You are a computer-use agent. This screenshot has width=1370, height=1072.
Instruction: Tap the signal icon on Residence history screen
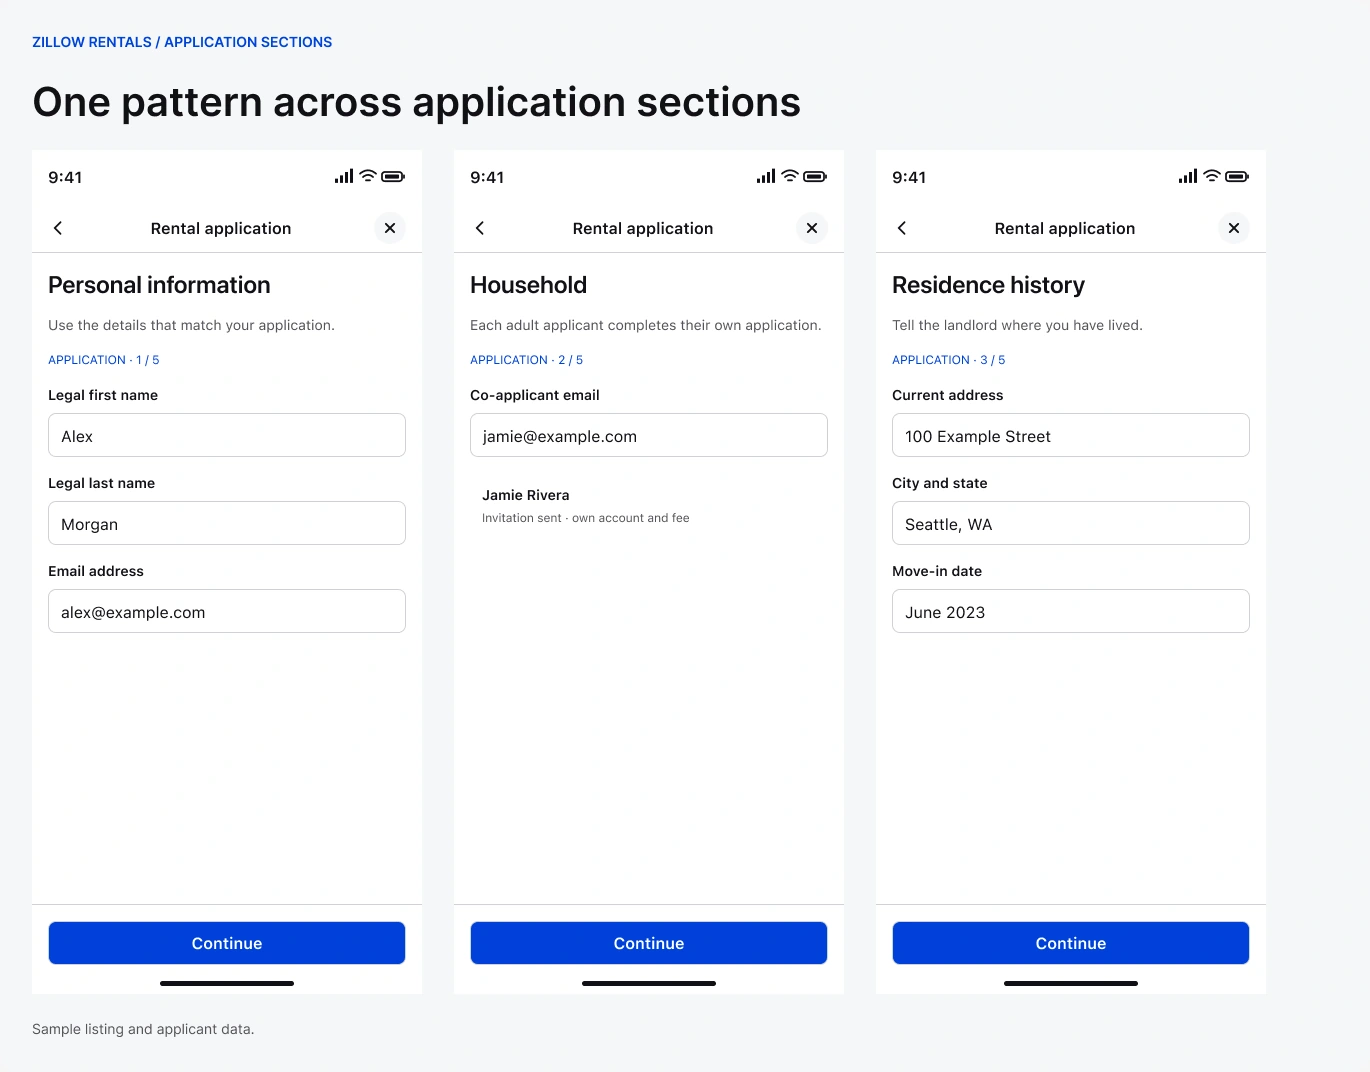(1188, 176)
